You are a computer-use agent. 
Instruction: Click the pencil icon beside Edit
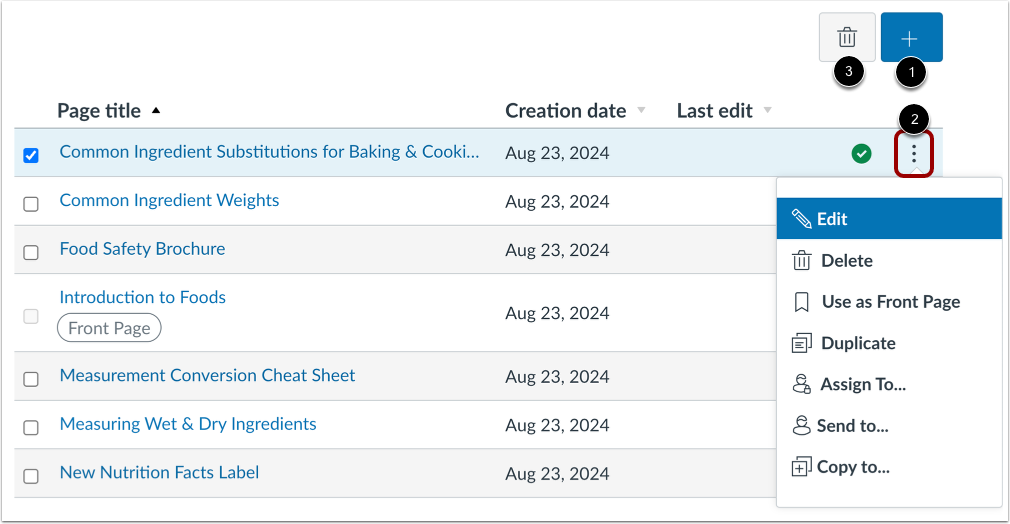[801, 219]
